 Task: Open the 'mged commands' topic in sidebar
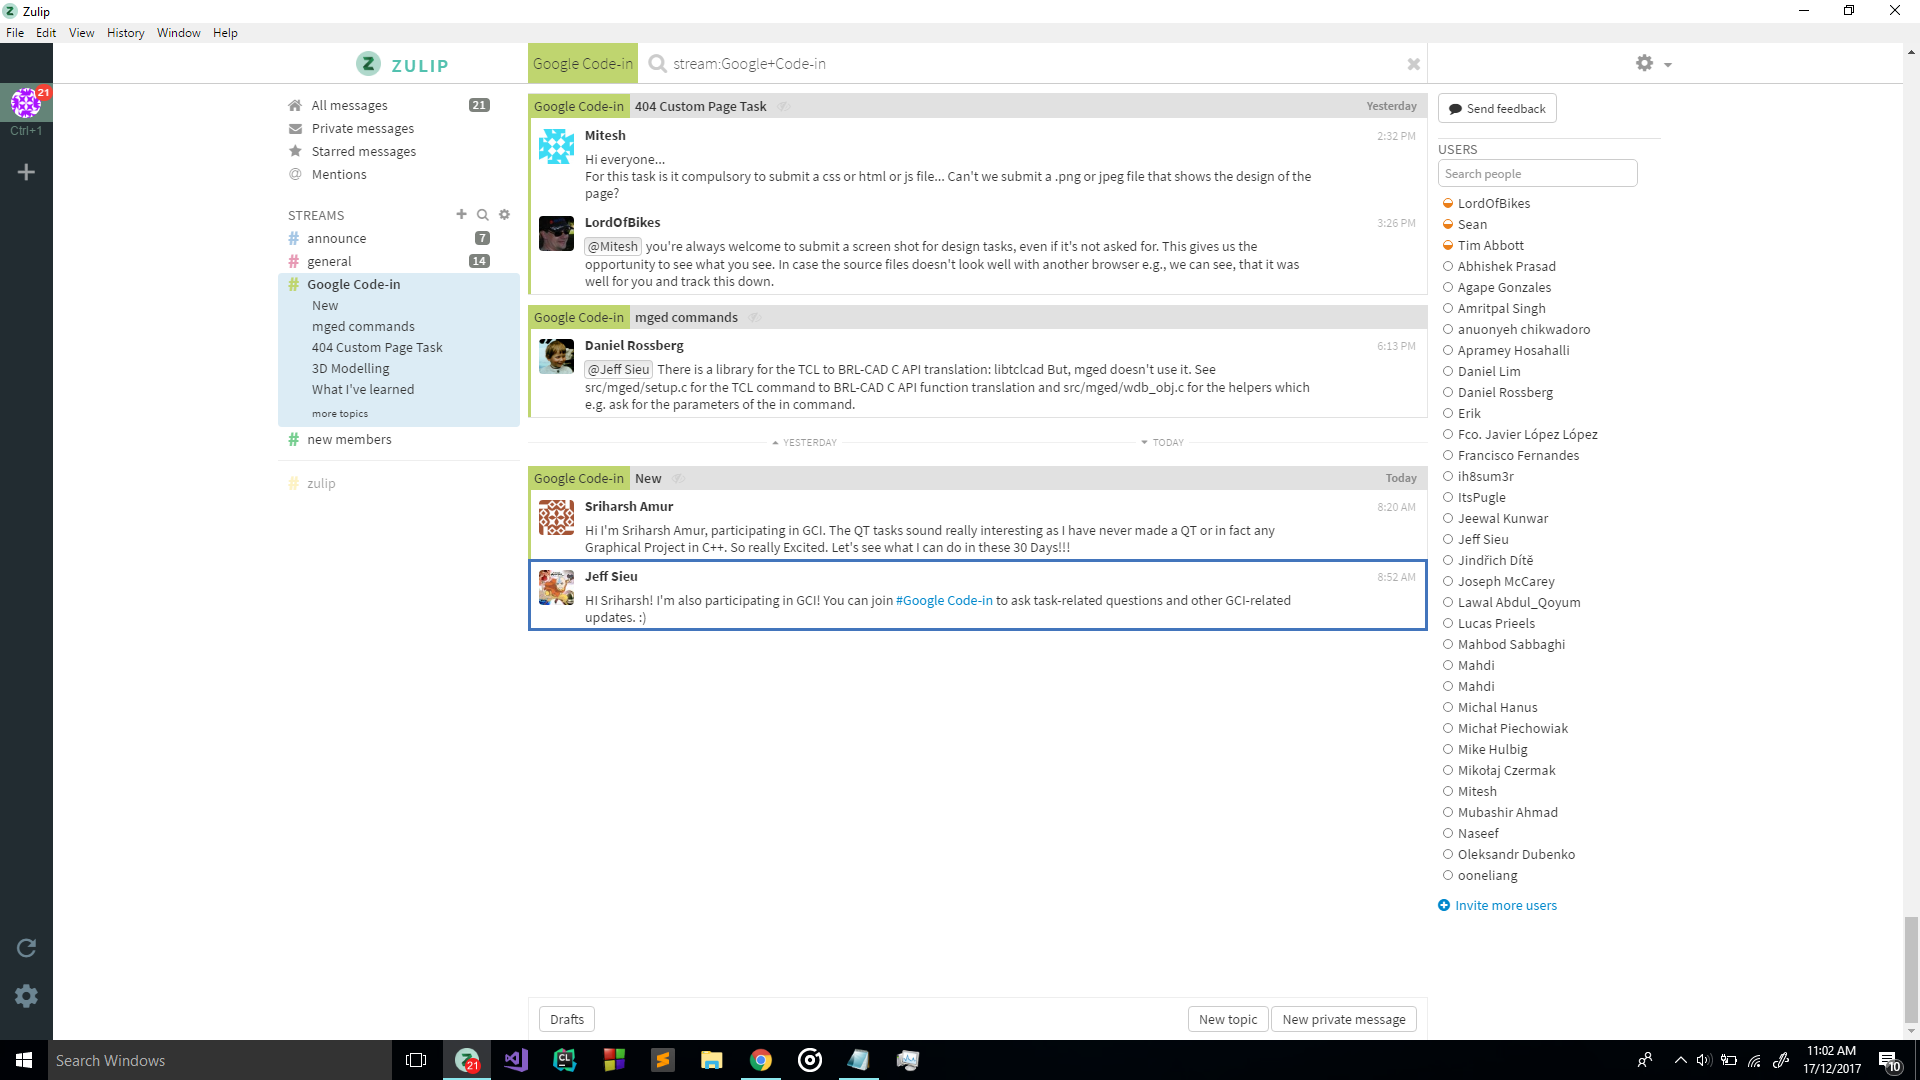tap(363, 326)
